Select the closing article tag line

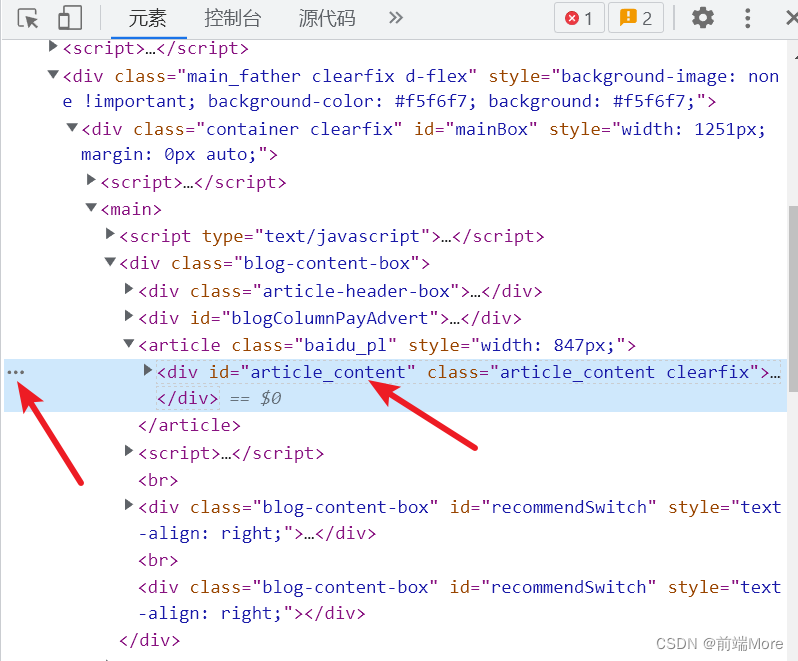pos(189,425)
